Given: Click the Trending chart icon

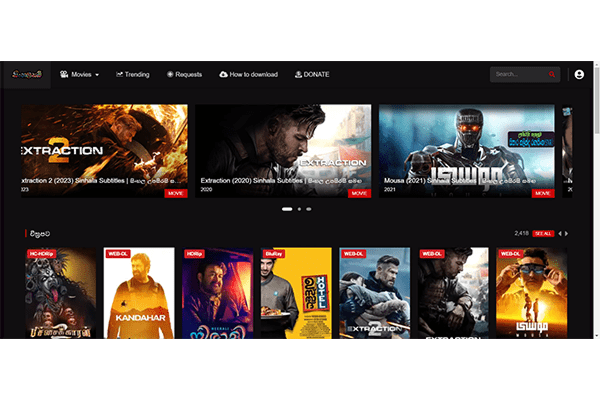Looking at the screenshot, I should click(x=120, y=74).
